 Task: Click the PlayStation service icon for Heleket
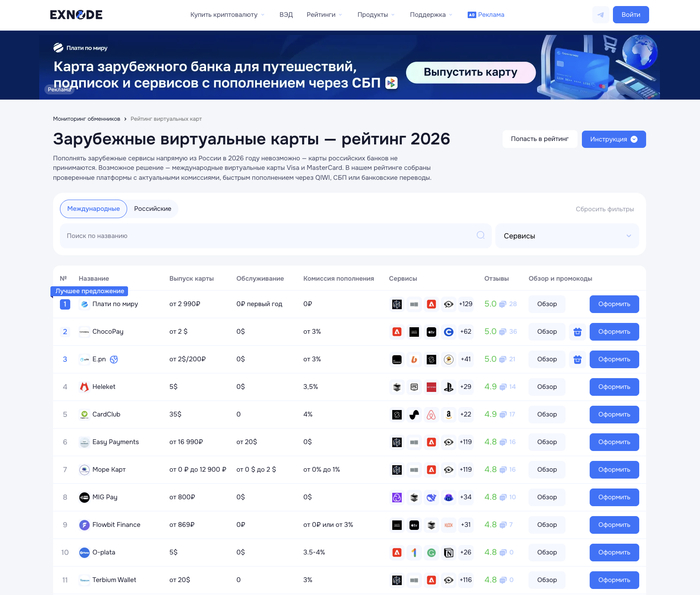point(449,387)
